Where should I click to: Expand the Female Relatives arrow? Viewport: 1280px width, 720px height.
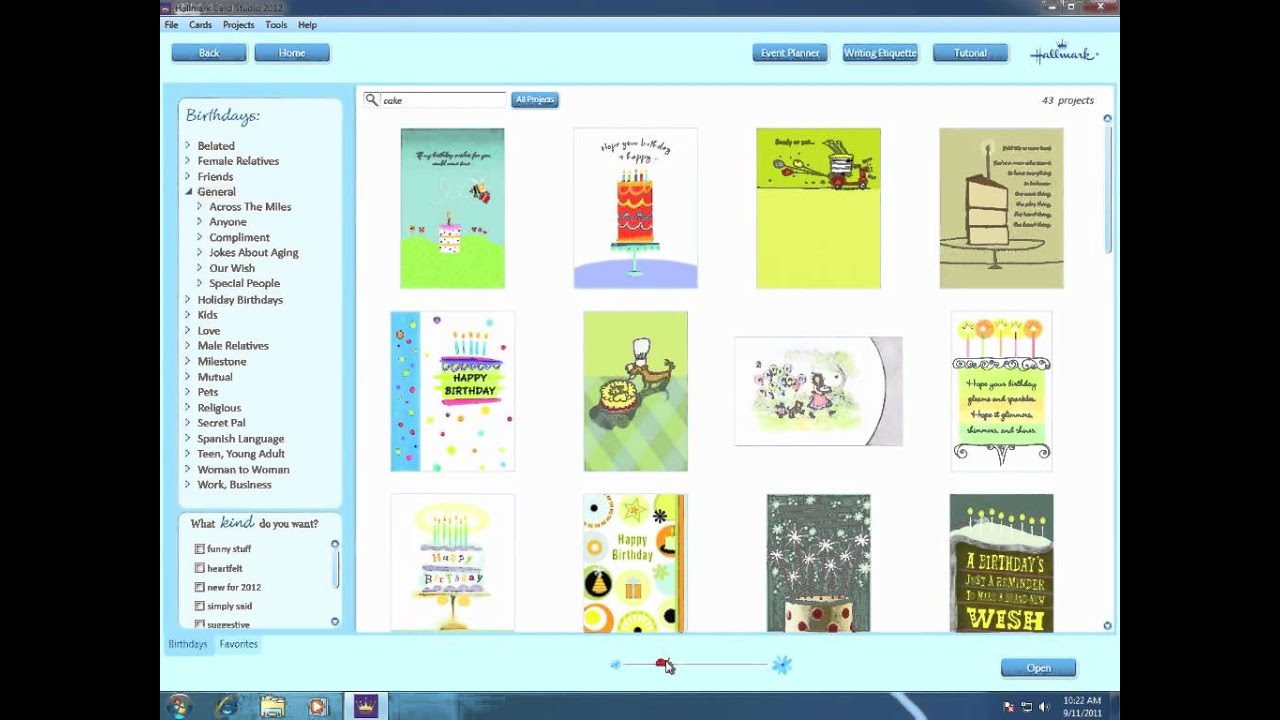(187, 160)
